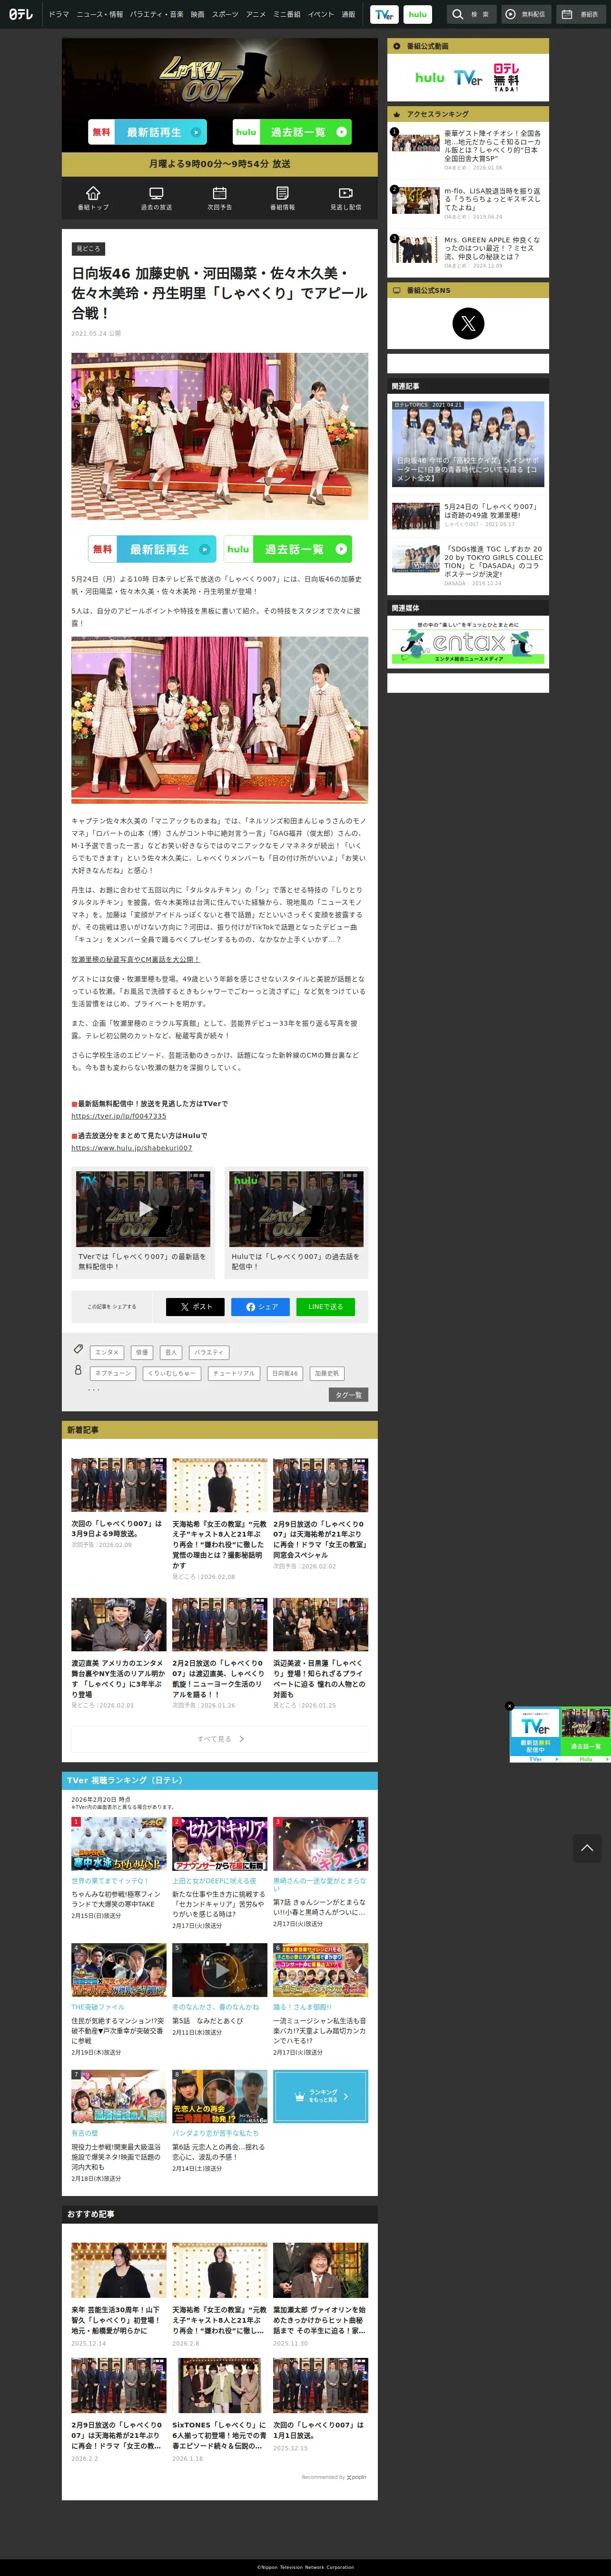Open the tver.jp/lp/f0047335 link
Image resolution: width=611 pixels, height=2576 pixels.
click(119, 1116)
